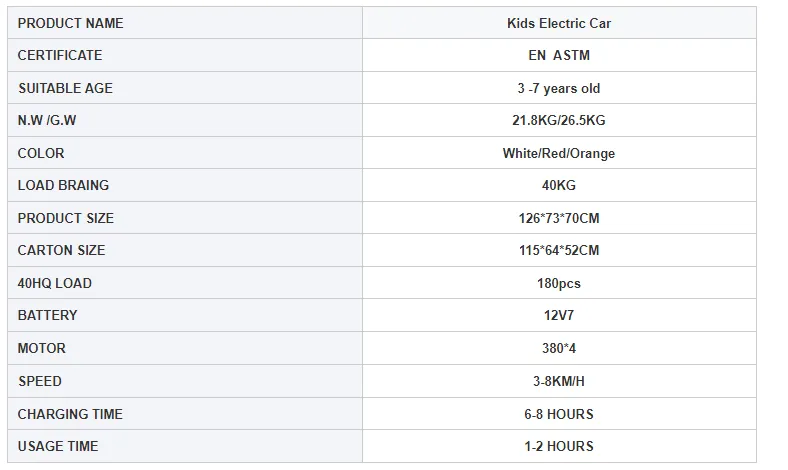788x470 pixels.
Task: Select the Kids Electric Car value
Action: (x=558, y=23)
